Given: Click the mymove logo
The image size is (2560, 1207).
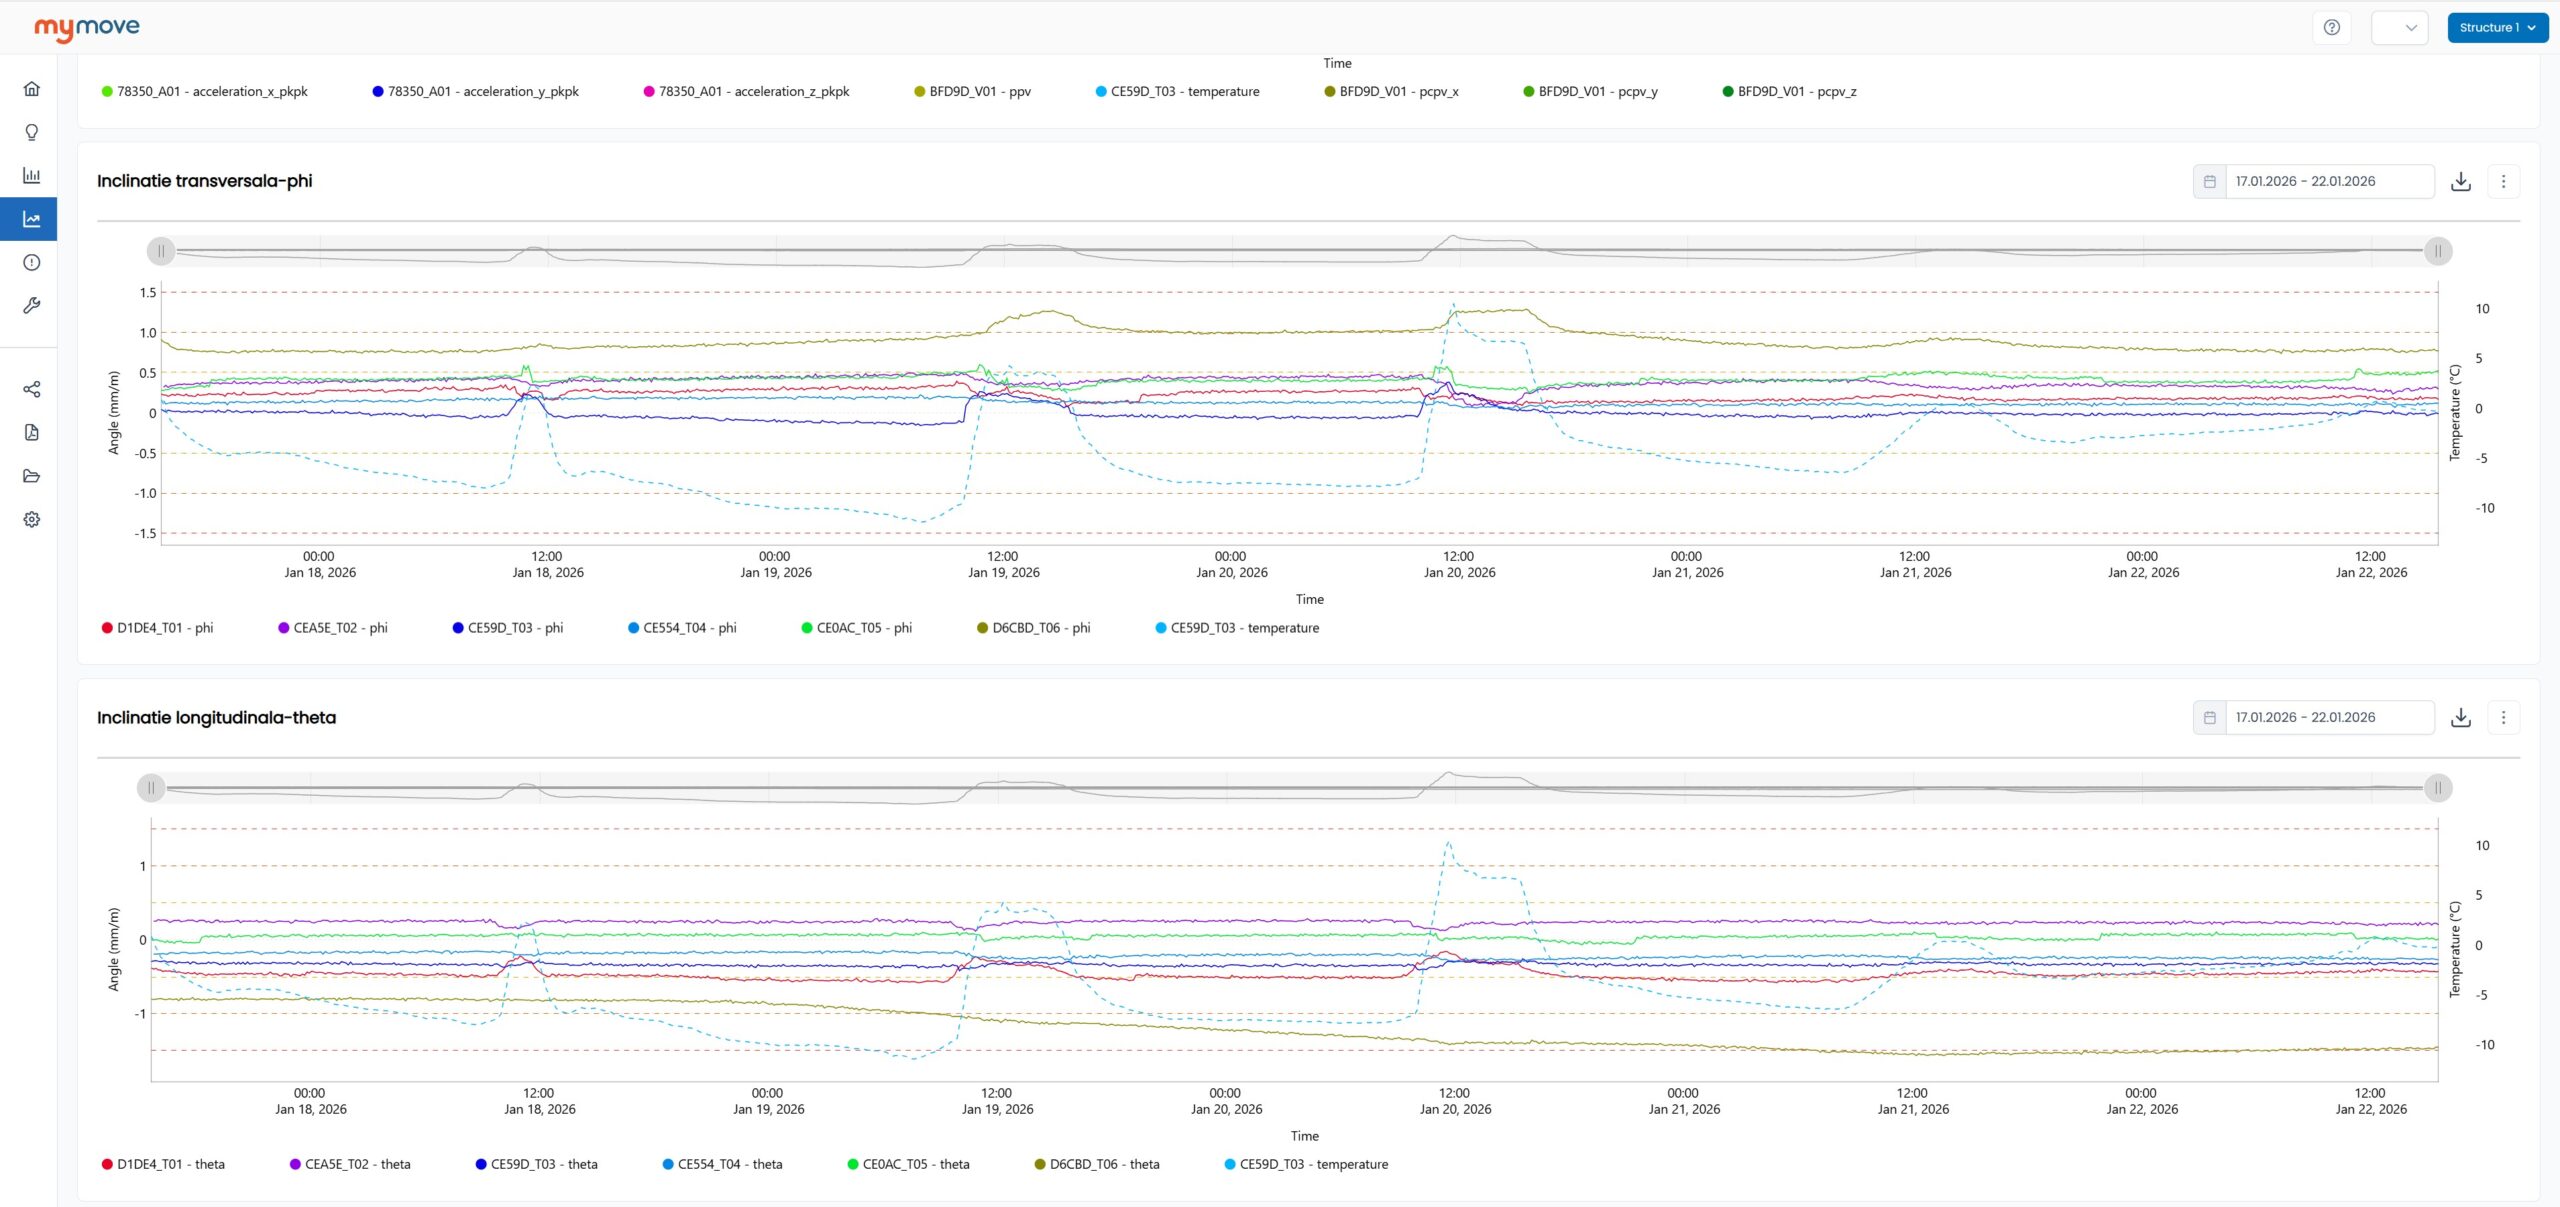Looking at the screenshot, I should coord(87,28).
